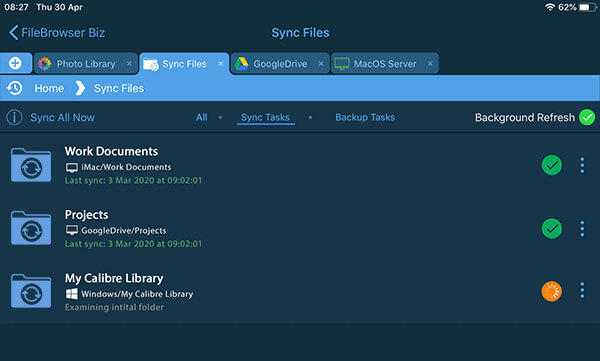Click the iMac/Work Documents path text

pos(126,167)
